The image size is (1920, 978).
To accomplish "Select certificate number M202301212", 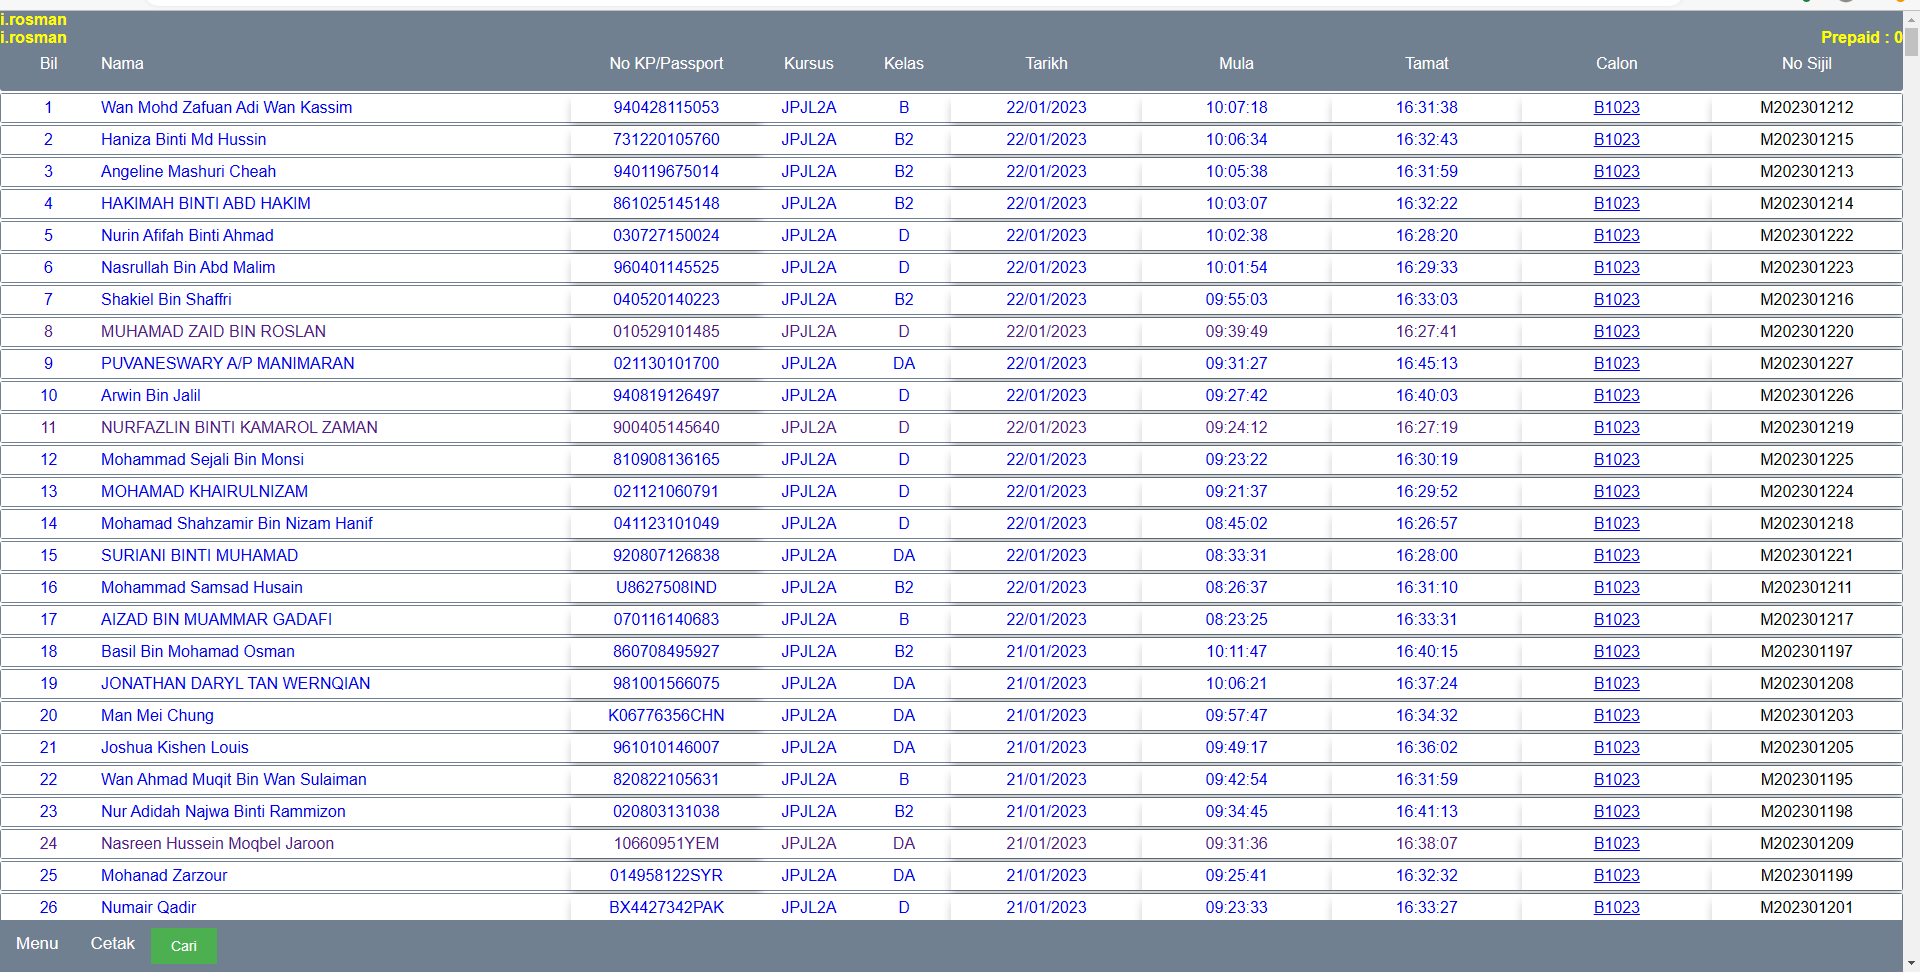I will click(1806, 107).
